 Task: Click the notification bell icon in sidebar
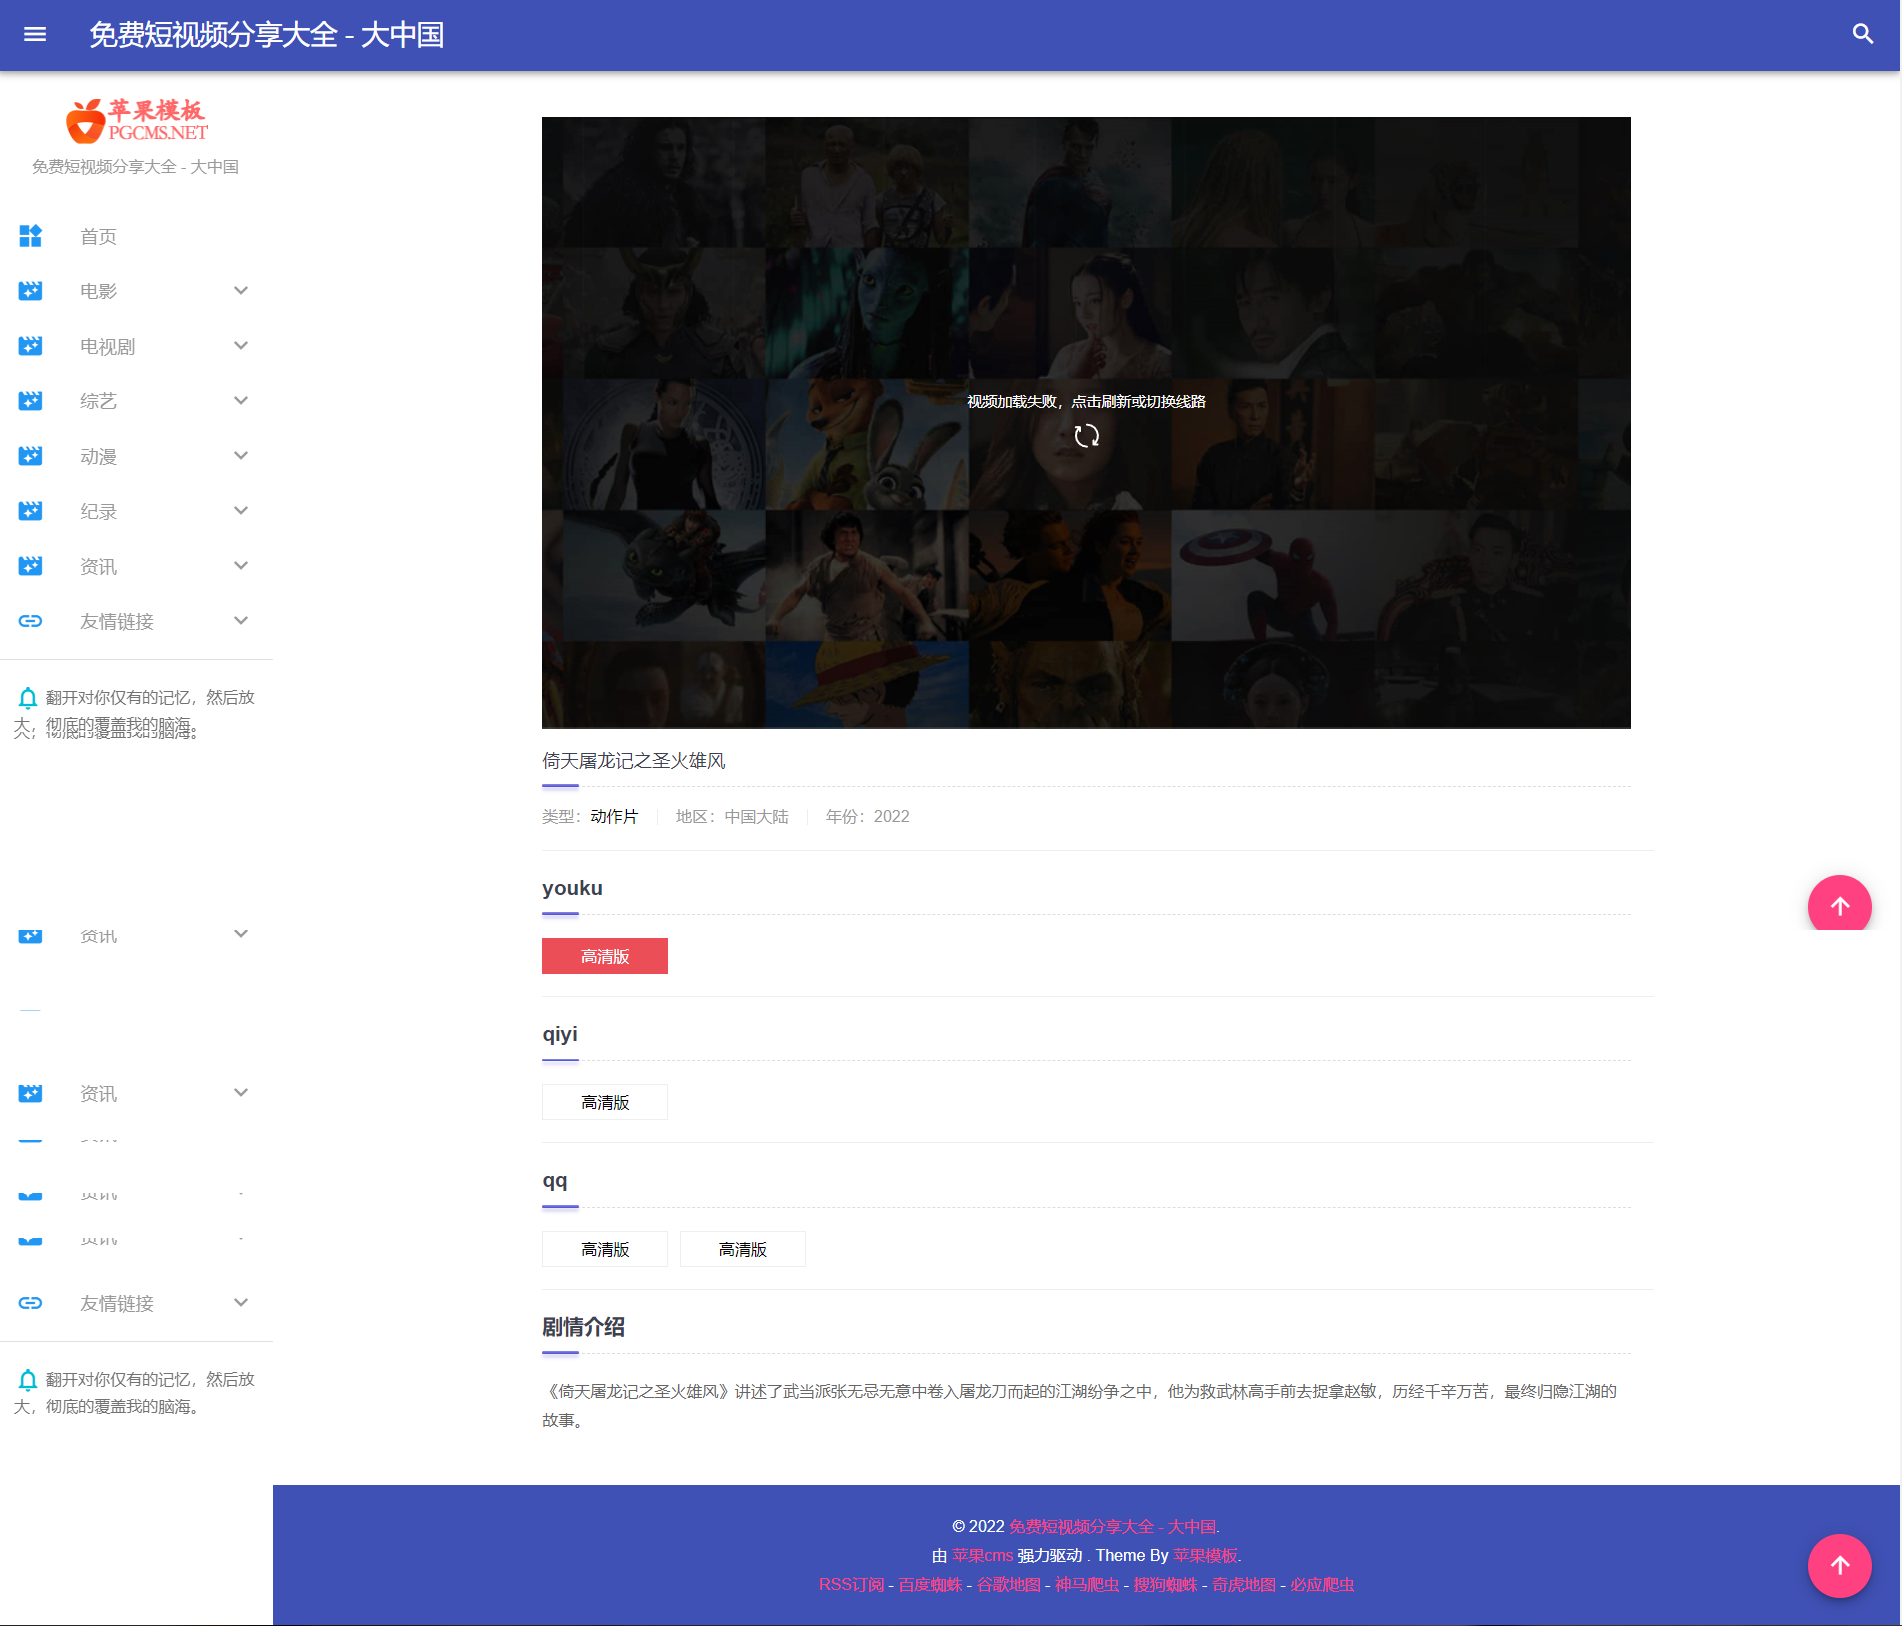tap(28, 697)
